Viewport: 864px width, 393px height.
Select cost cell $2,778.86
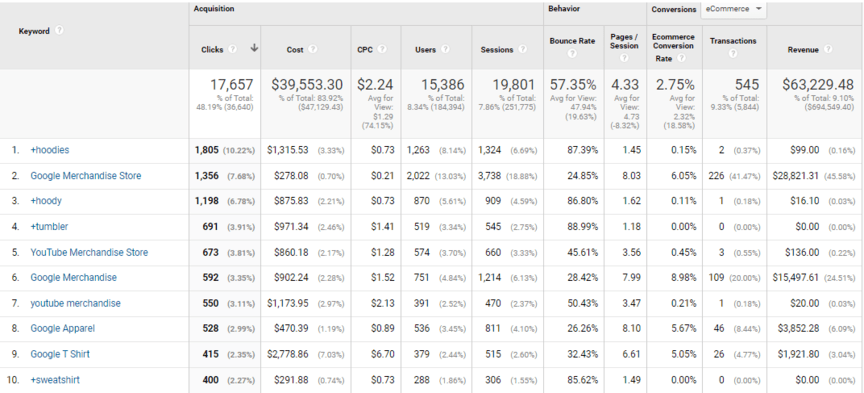coord(288,354)
